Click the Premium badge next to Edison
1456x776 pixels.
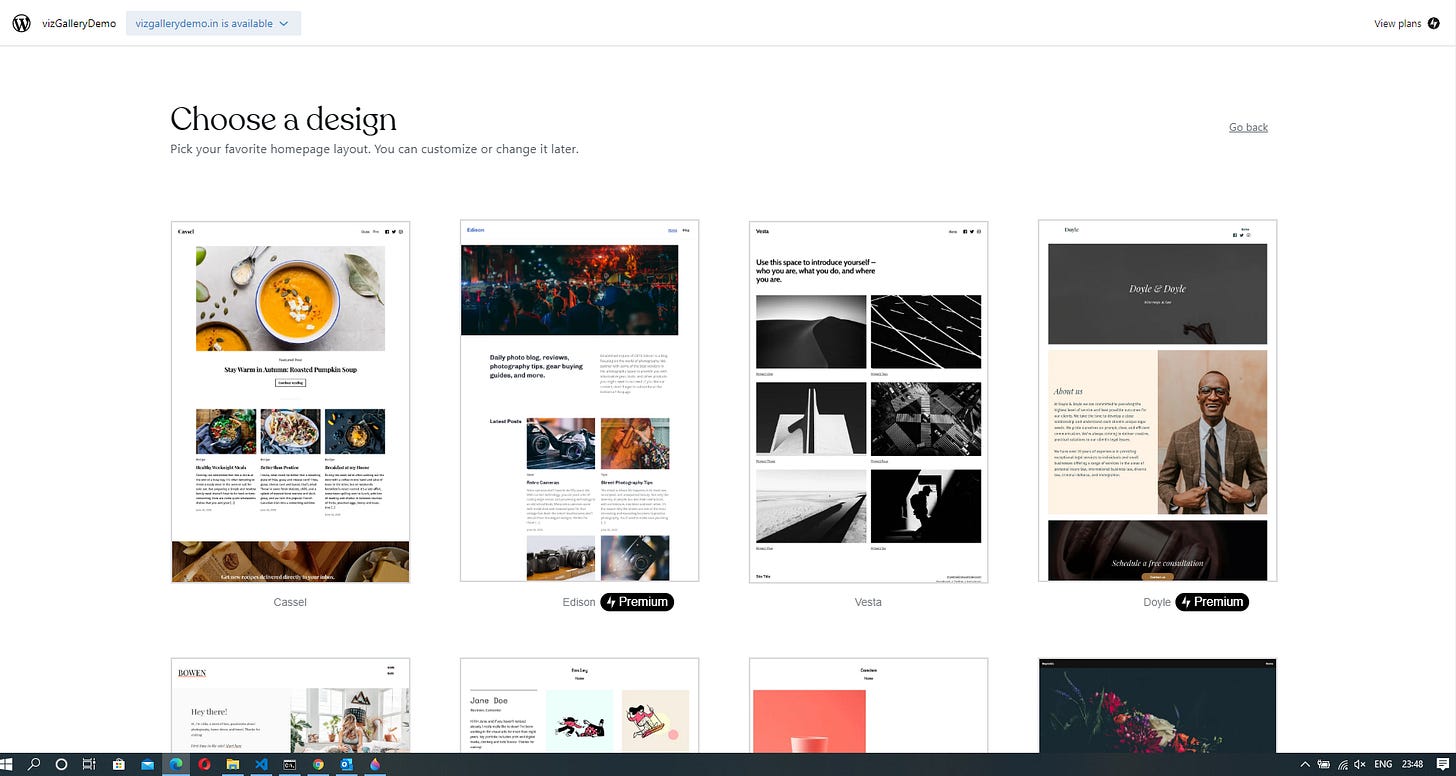(x=637, y=602)
